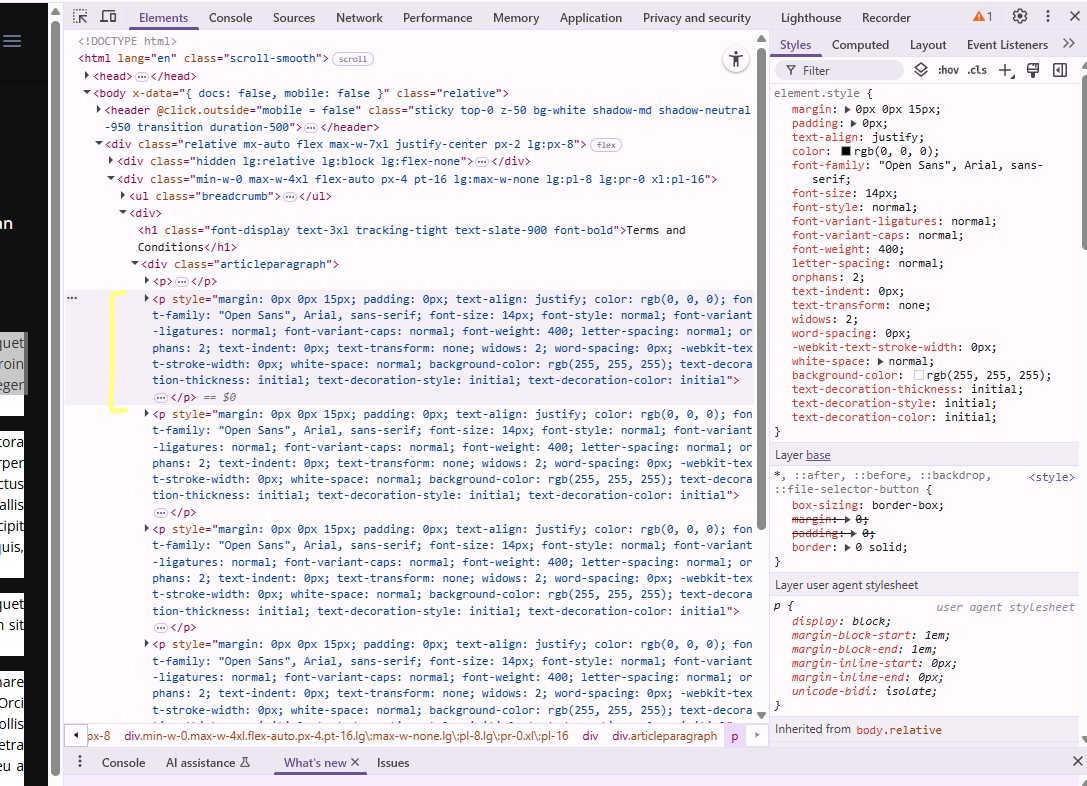Expand the head element node
1087x786 pixels.
point(87,76)
